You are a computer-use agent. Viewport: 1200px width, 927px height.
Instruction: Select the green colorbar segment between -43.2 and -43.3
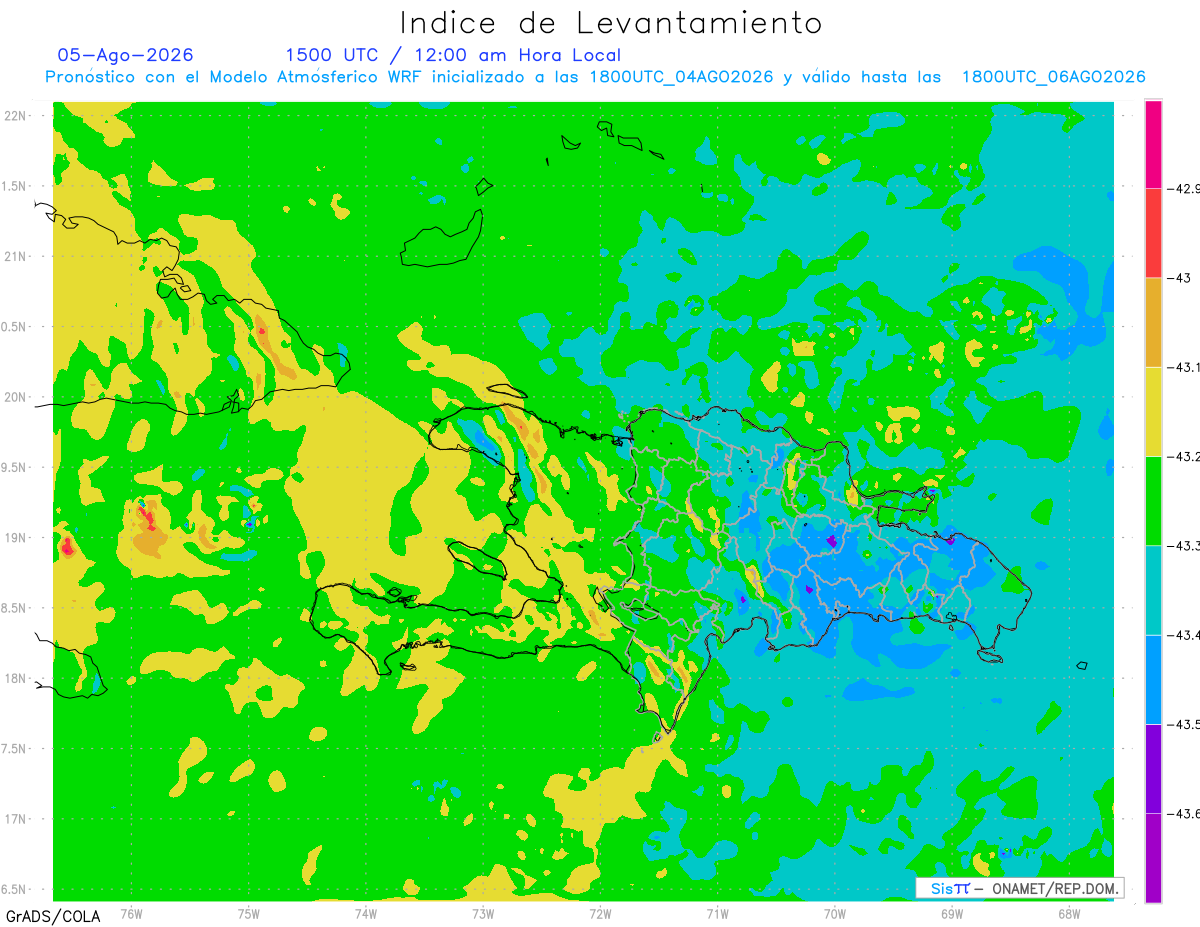(x=1153, y=500)
